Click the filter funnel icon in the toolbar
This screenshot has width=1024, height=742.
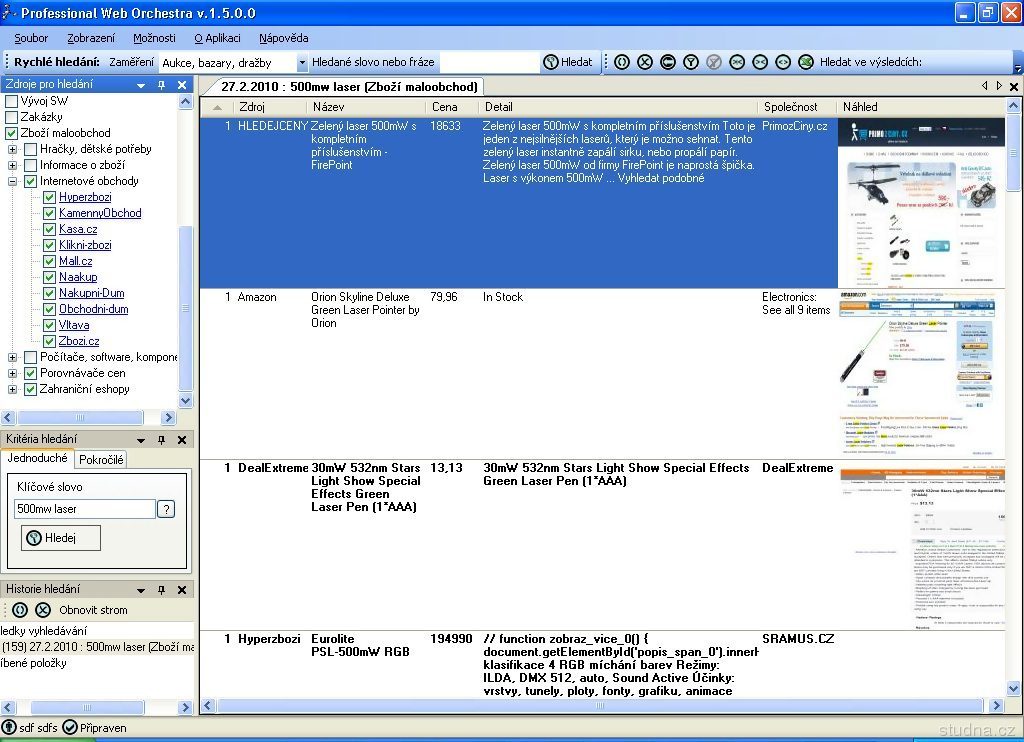690,62
